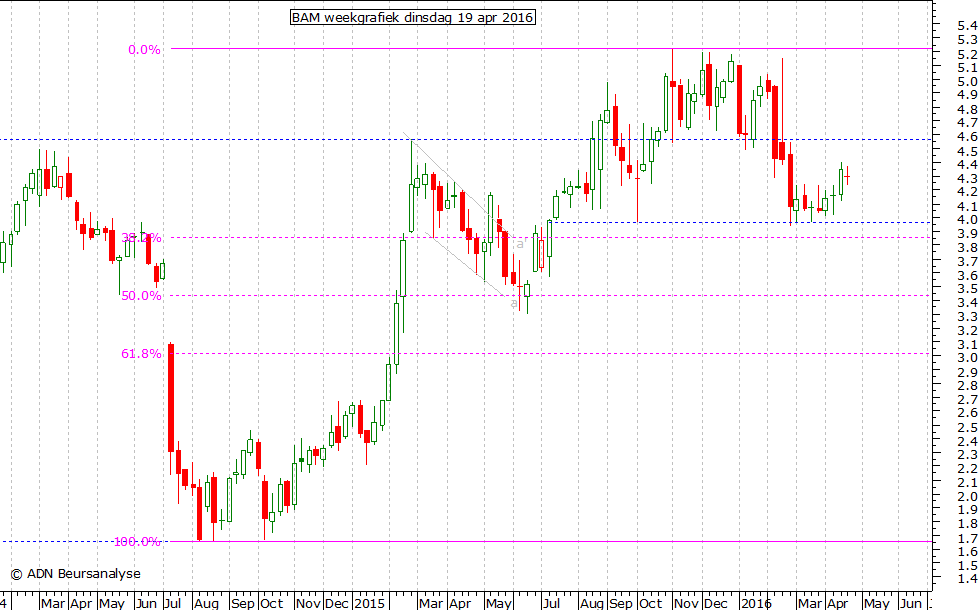Click the '4.4' price axis label

click(x=967, y=164)
